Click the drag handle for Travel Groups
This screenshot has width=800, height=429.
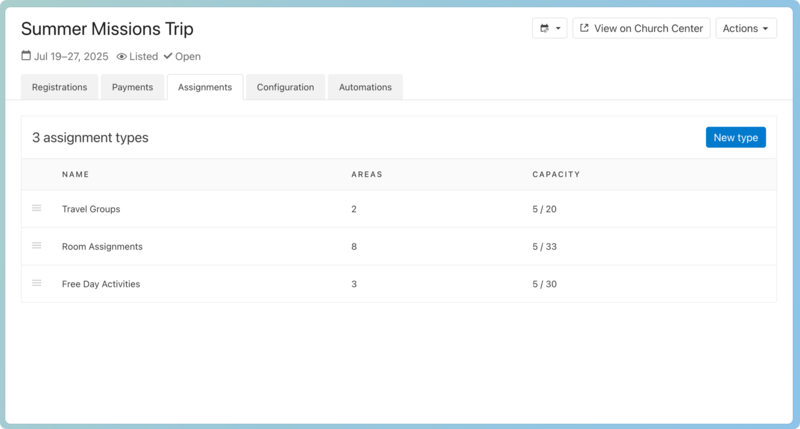pos(37,208)
